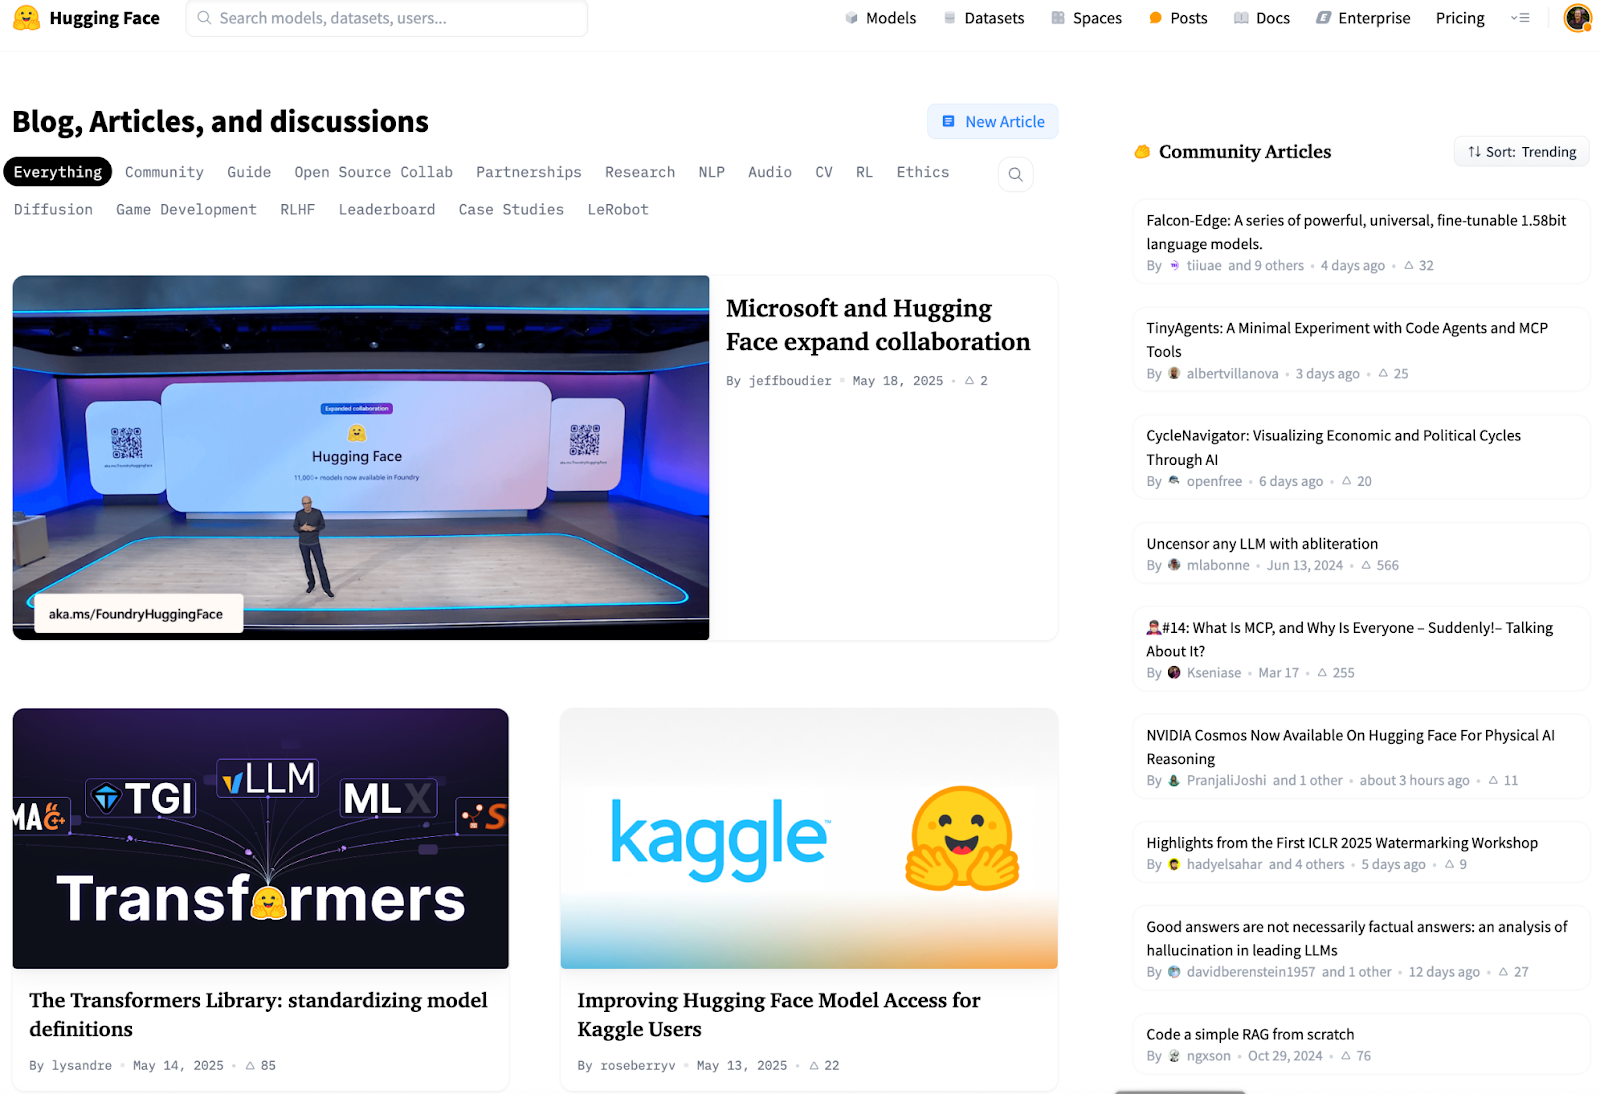Viewport: 1600px width, 1094px height.
Task: Click the Hugging Face logo icon
Action: click(x=27, y=18)
